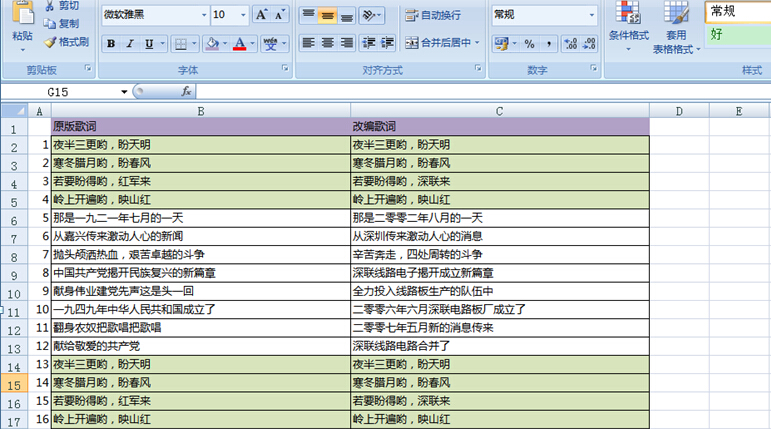Screen dimensions: 771x429
Task: Click the font color red A button
Action: (x=239, y=44)
